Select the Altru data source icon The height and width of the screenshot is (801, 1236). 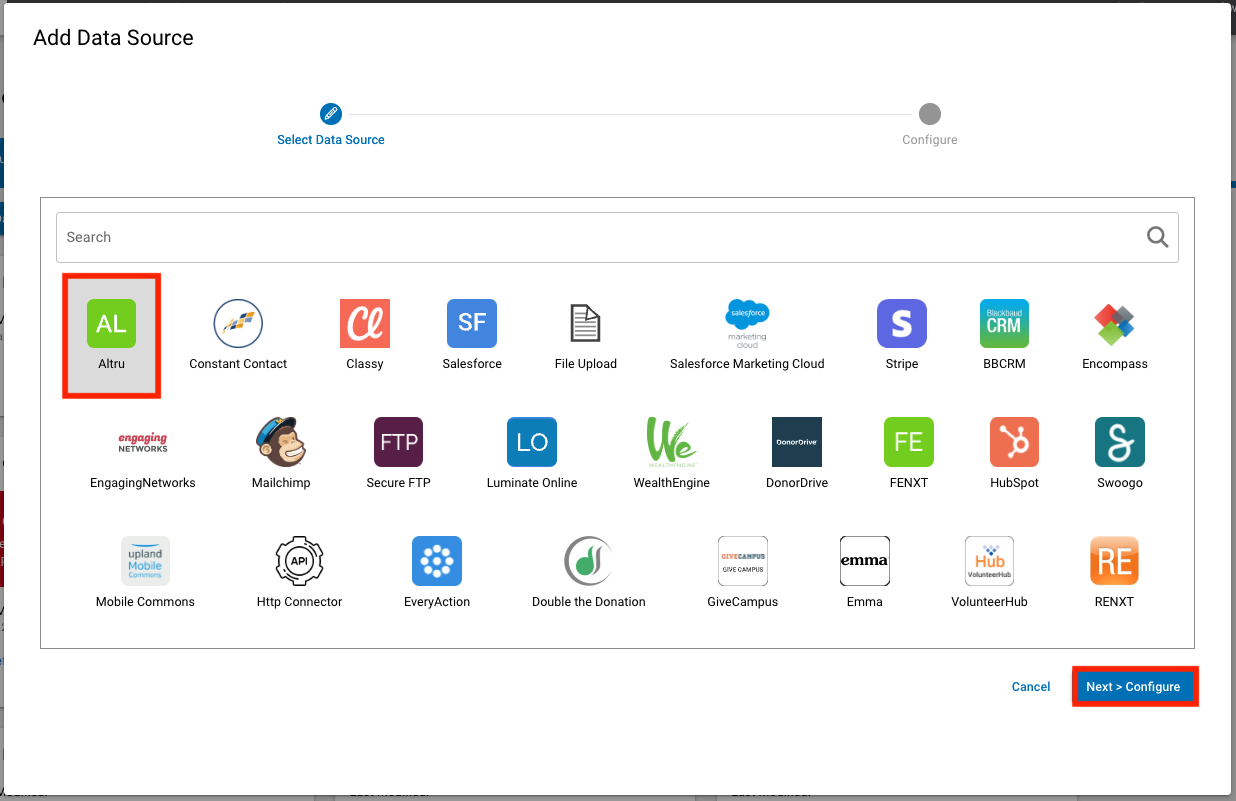tap(111, 323)
